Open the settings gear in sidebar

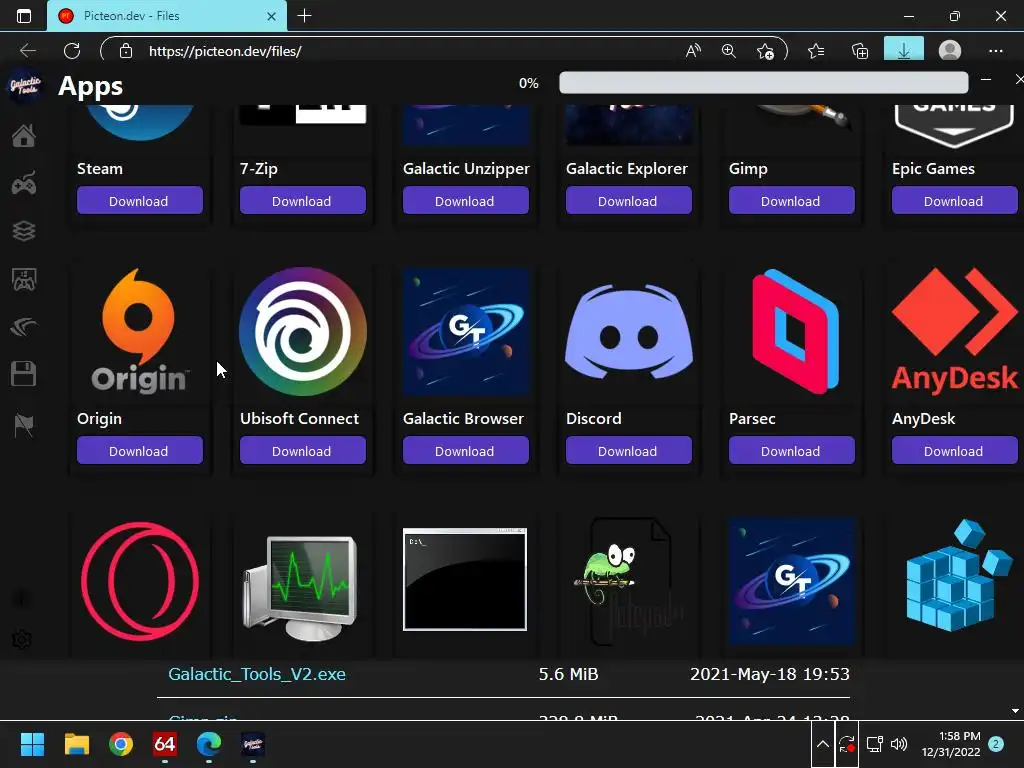click(22, 639)
